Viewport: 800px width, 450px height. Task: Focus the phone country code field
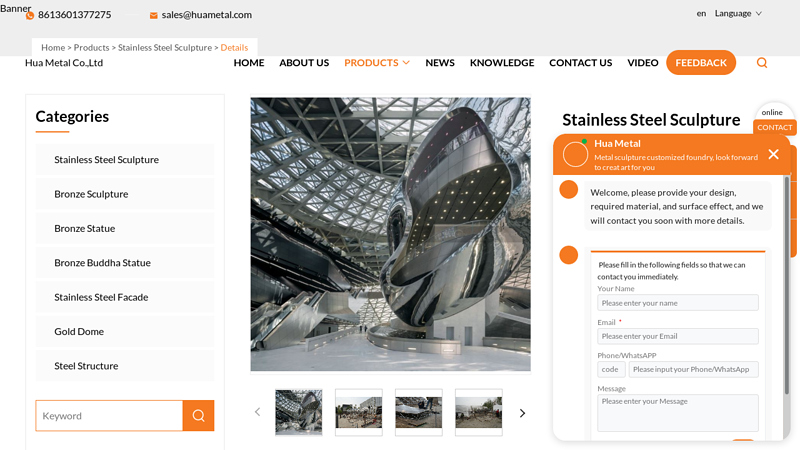(611, 369)
